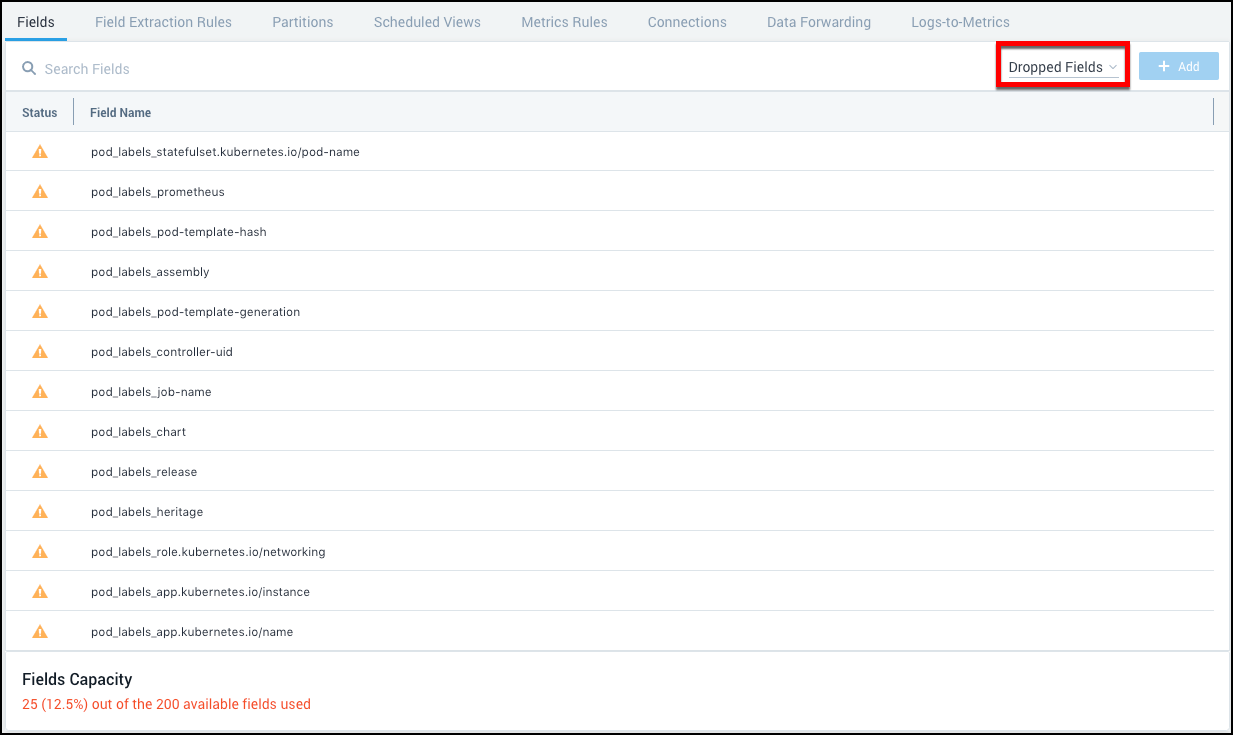This screenshot has height=735, width=1233.
Task: Sort by Field Name column header
Action: tap(121, 113)
